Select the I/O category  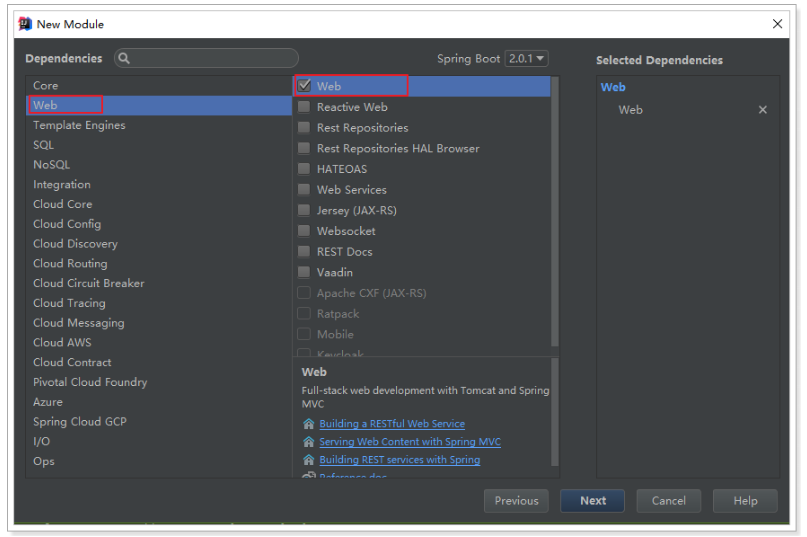pyautogui.click(x=159, y=441)
